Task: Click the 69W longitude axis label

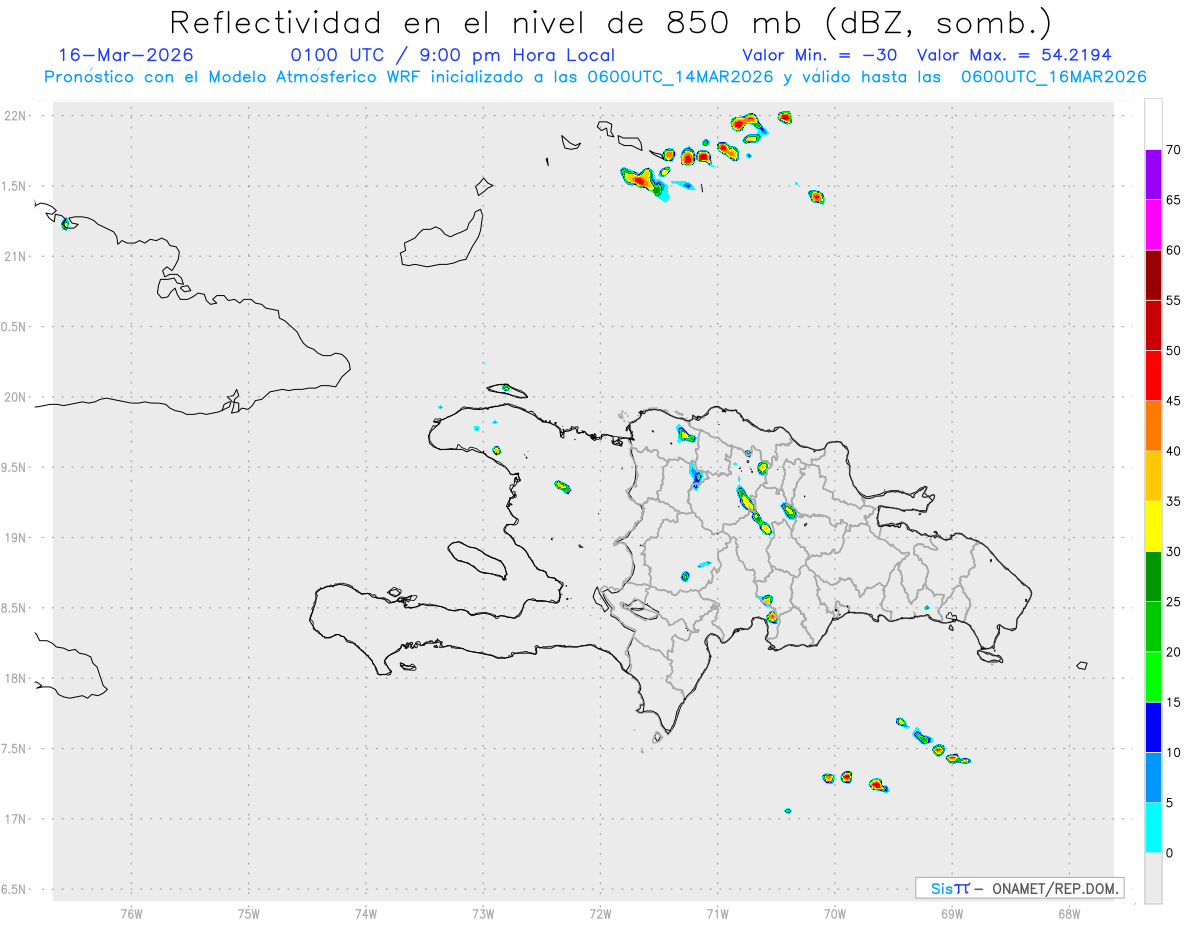Action: (x=952, y=913)
